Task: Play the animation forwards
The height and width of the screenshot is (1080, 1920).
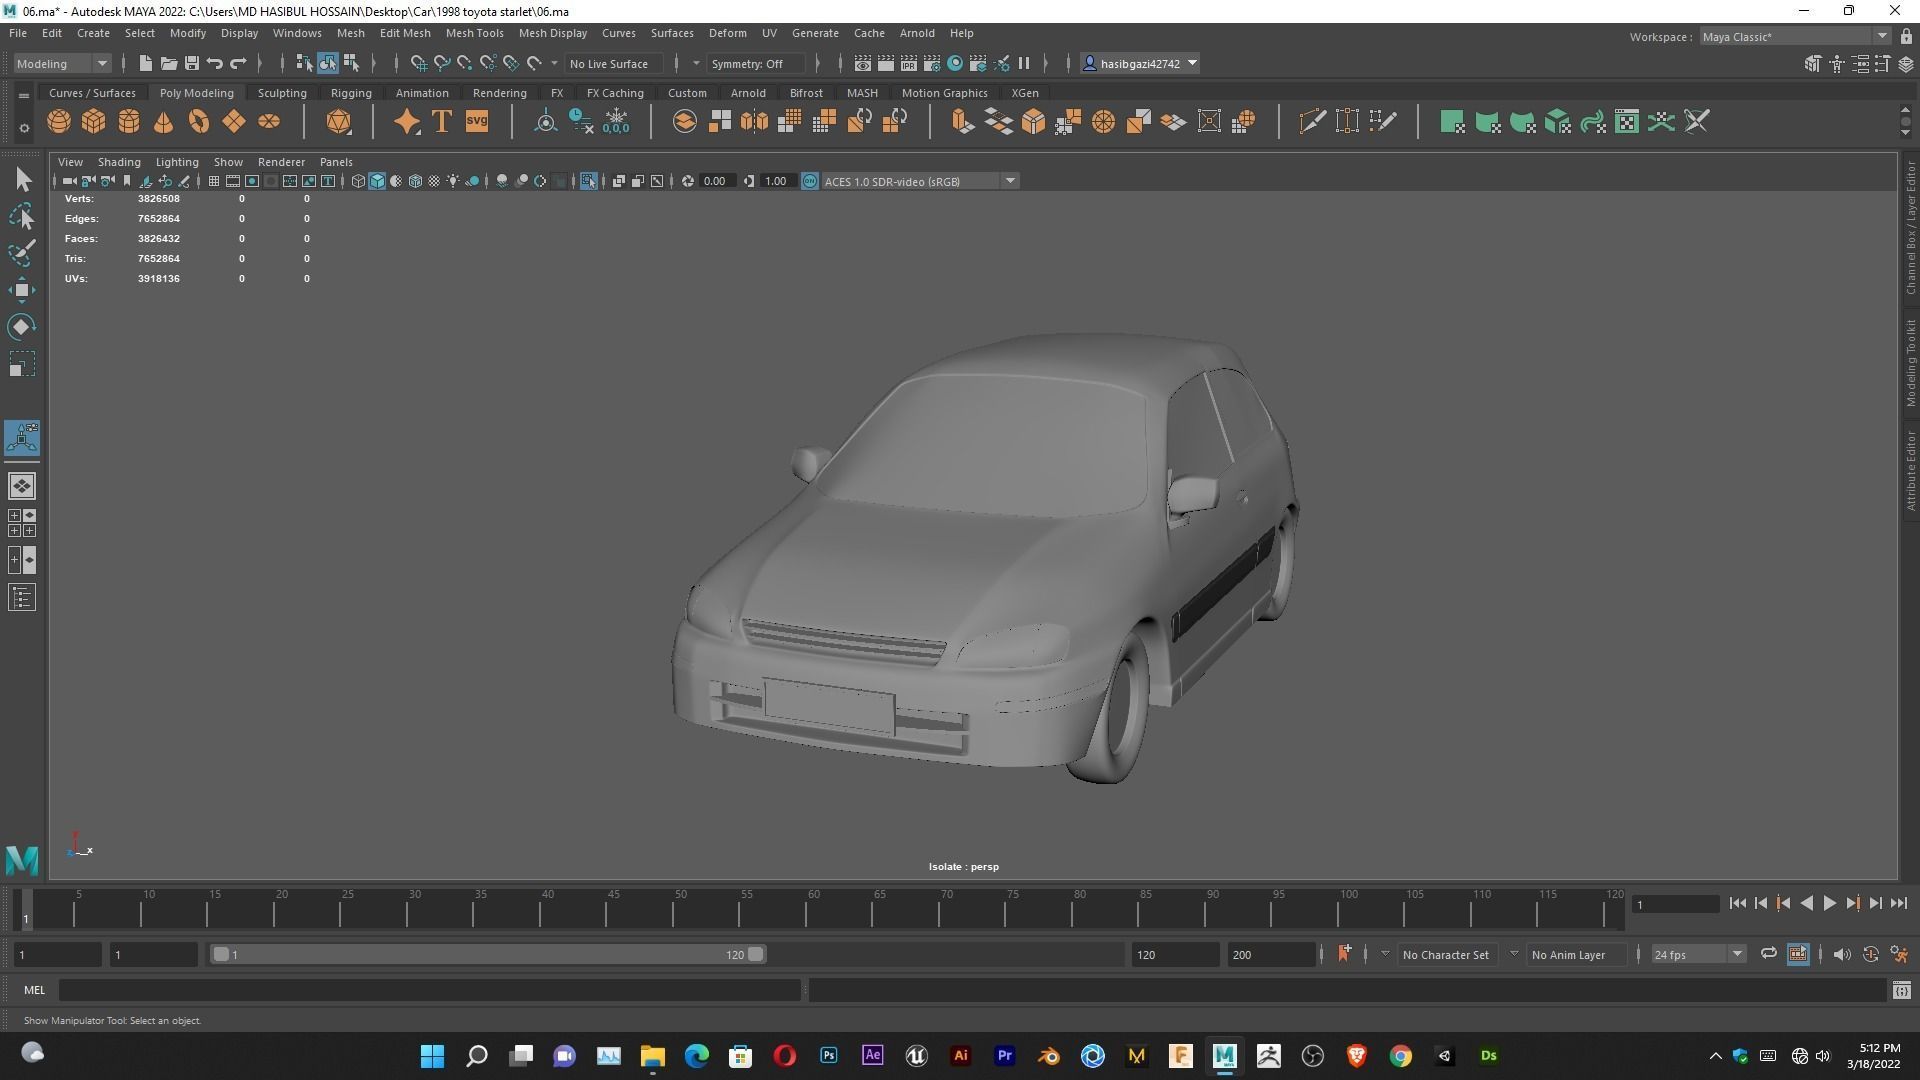Action: (1829, 903)
